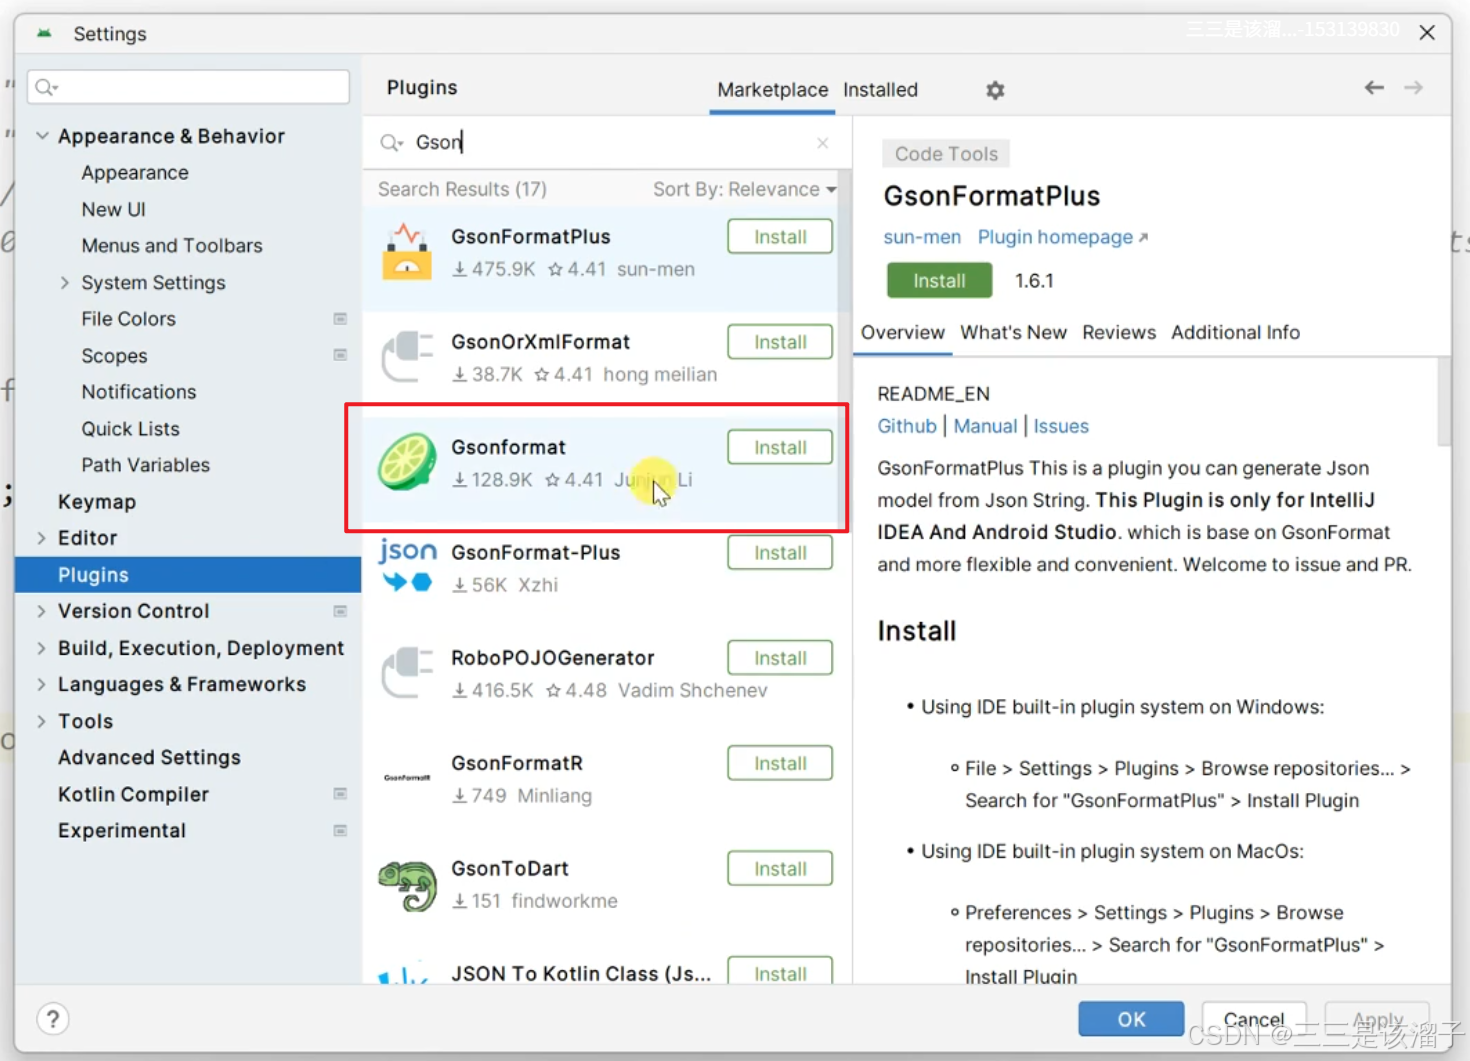Open Plugin homepage link
This screenshot has width=1470, height=1061.
1062,237
